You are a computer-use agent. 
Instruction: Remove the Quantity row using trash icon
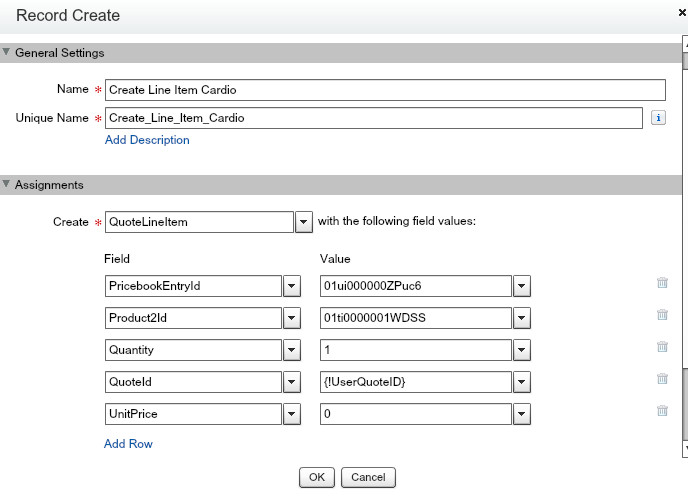coord(662,347)
